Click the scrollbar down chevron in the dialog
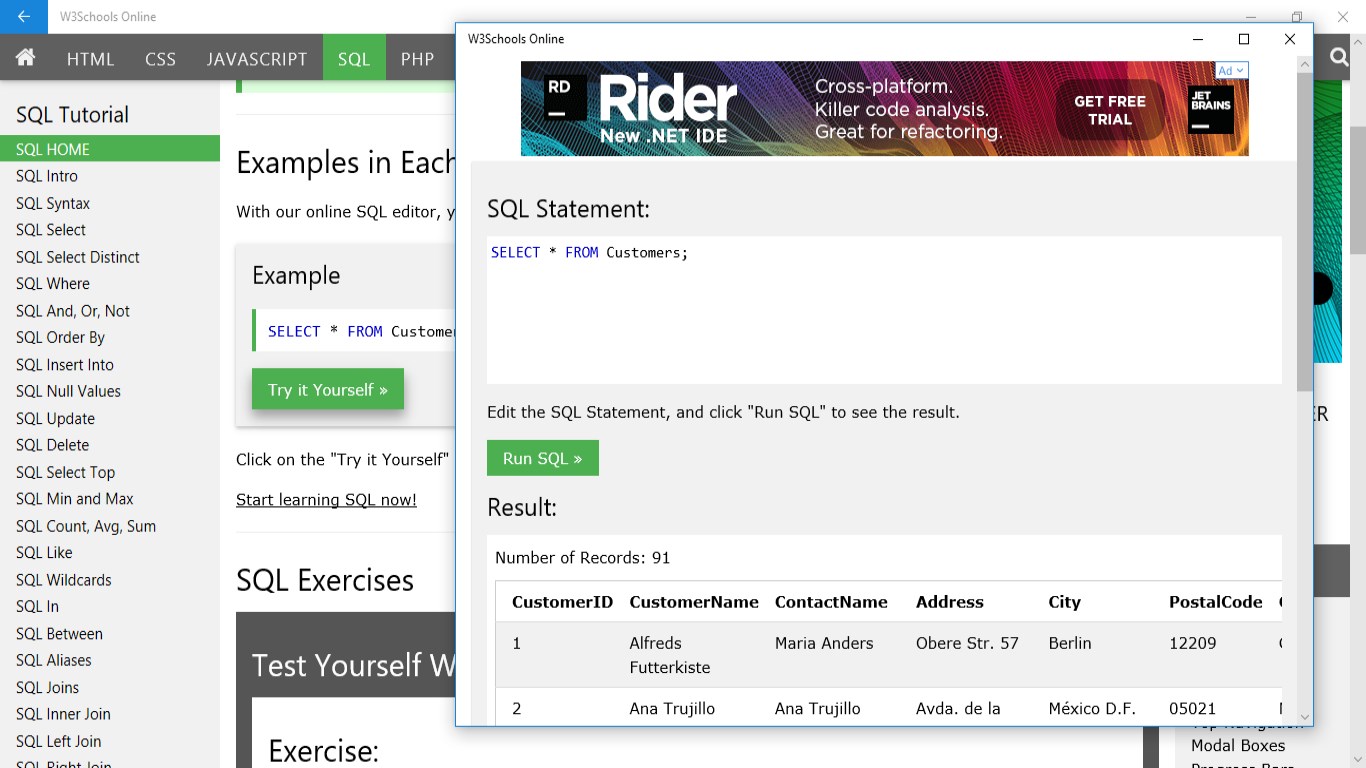1366x768 pixels. pos(1304,717)
